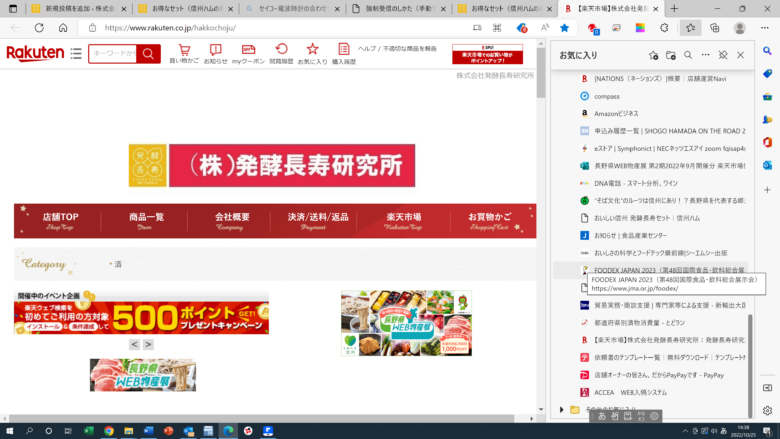Click the red Rakuten search button
The image size is (780, 439).
point(148,53)
